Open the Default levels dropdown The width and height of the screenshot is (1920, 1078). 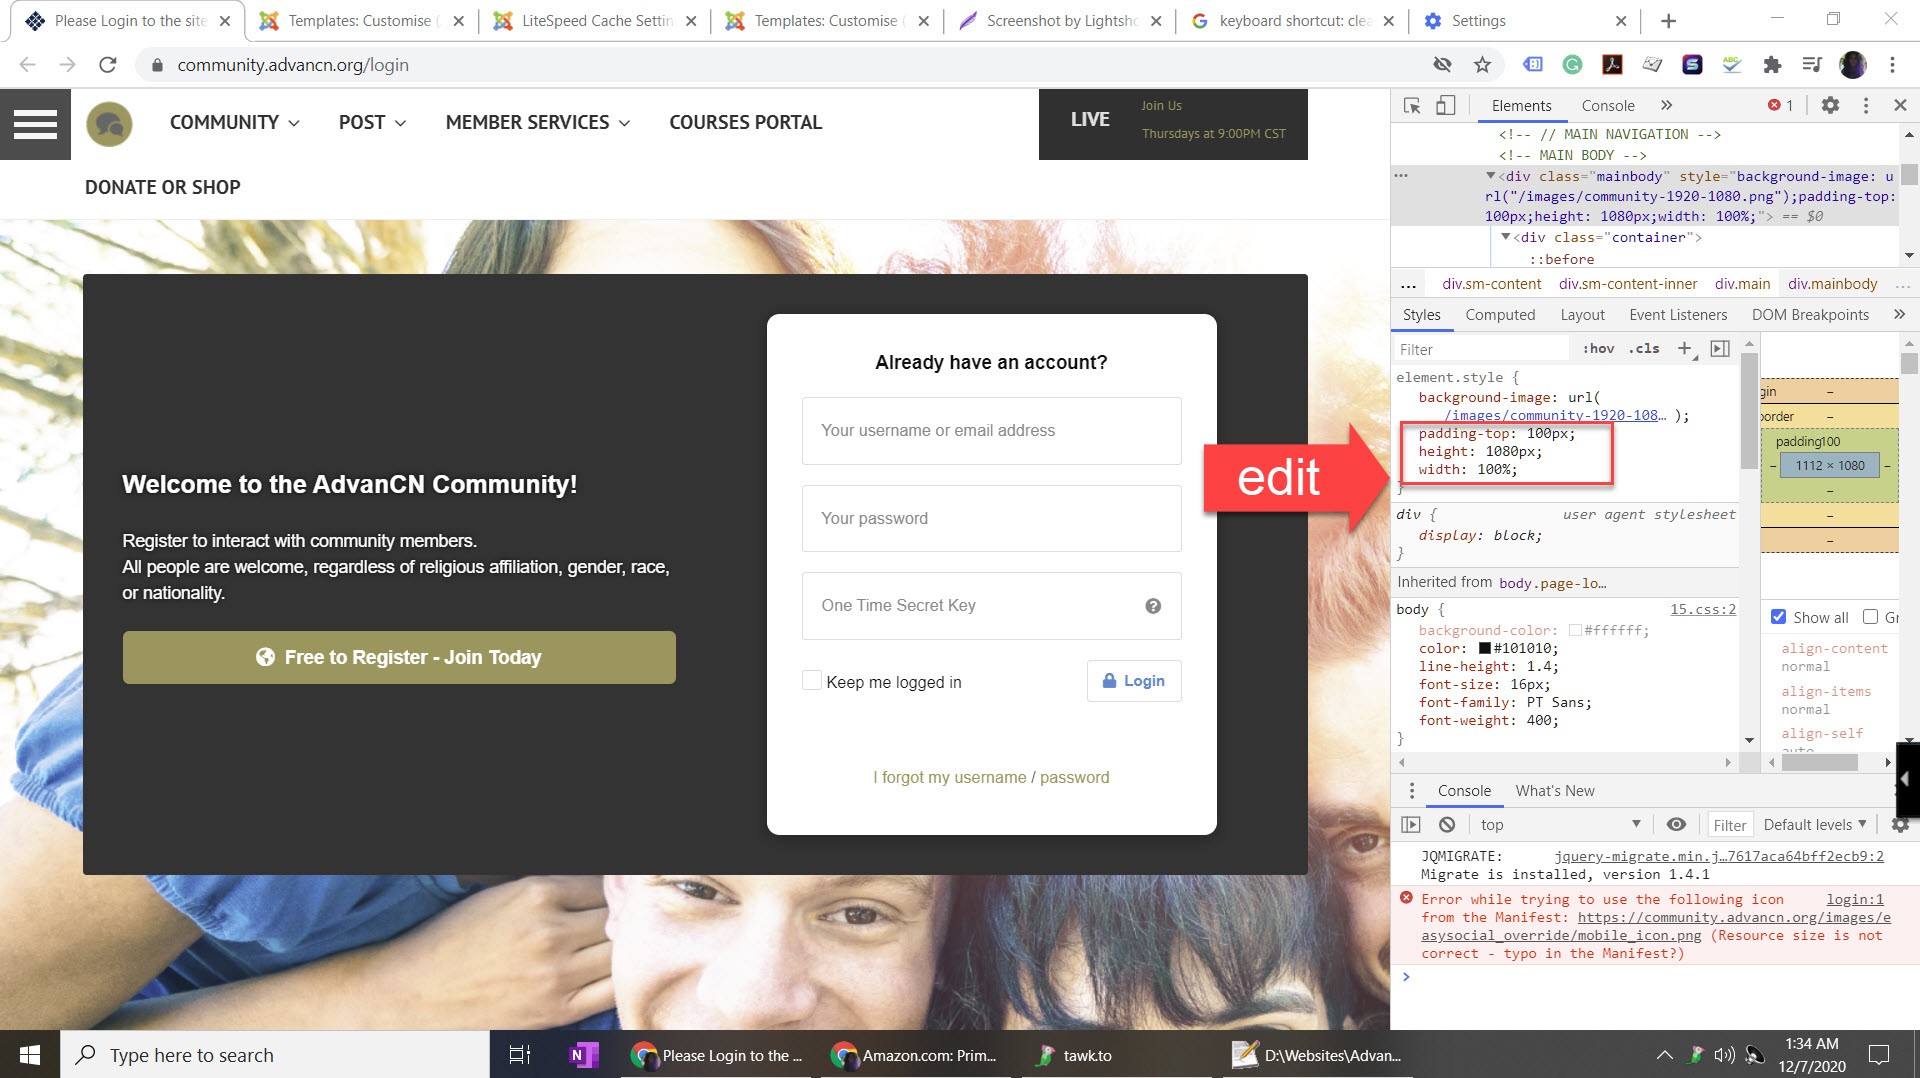pos(1814,824)
